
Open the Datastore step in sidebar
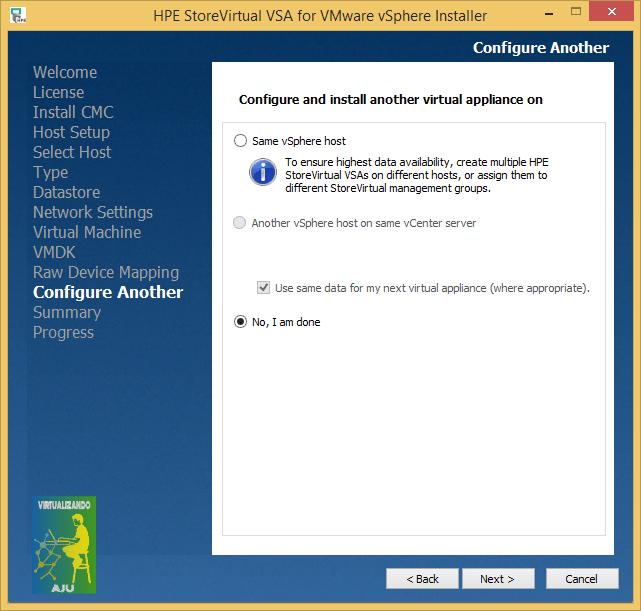(66, 192)
